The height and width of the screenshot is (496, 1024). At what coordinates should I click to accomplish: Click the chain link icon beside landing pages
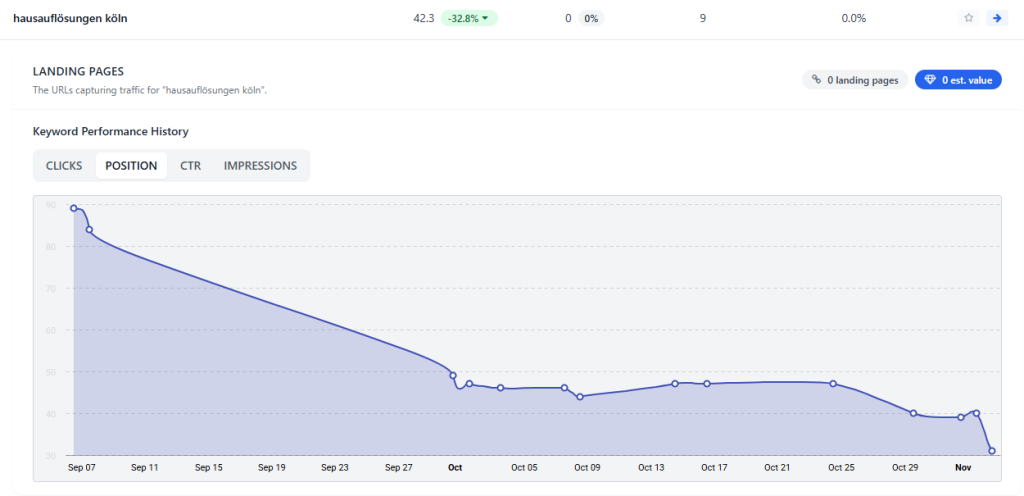(x=816, y=80)
